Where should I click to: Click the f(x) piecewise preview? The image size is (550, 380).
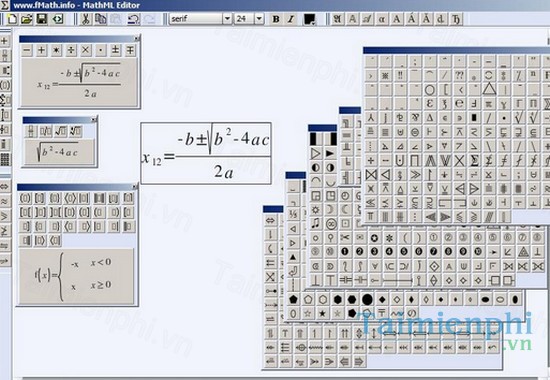76,276
